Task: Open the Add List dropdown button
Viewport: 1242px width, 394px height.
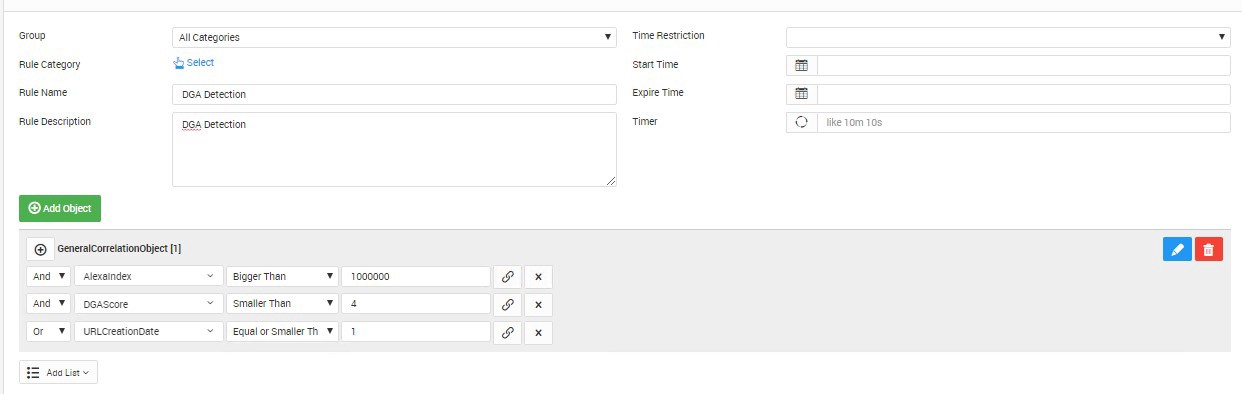Action: click(x=58, y=372)
